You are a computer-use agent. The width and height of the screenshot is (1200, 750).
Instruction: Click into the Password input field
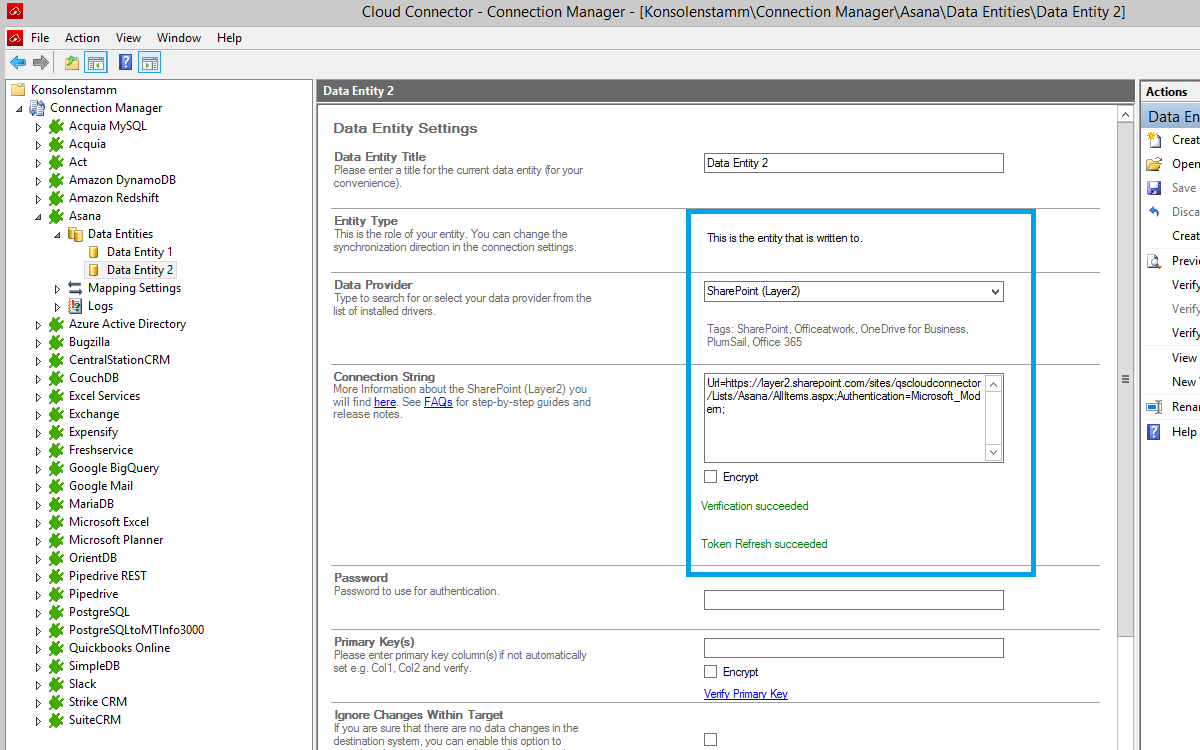point(853,600)
